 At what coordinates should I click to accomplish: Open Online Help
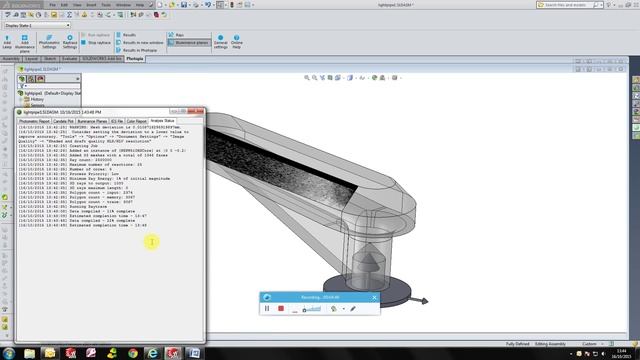236,42
